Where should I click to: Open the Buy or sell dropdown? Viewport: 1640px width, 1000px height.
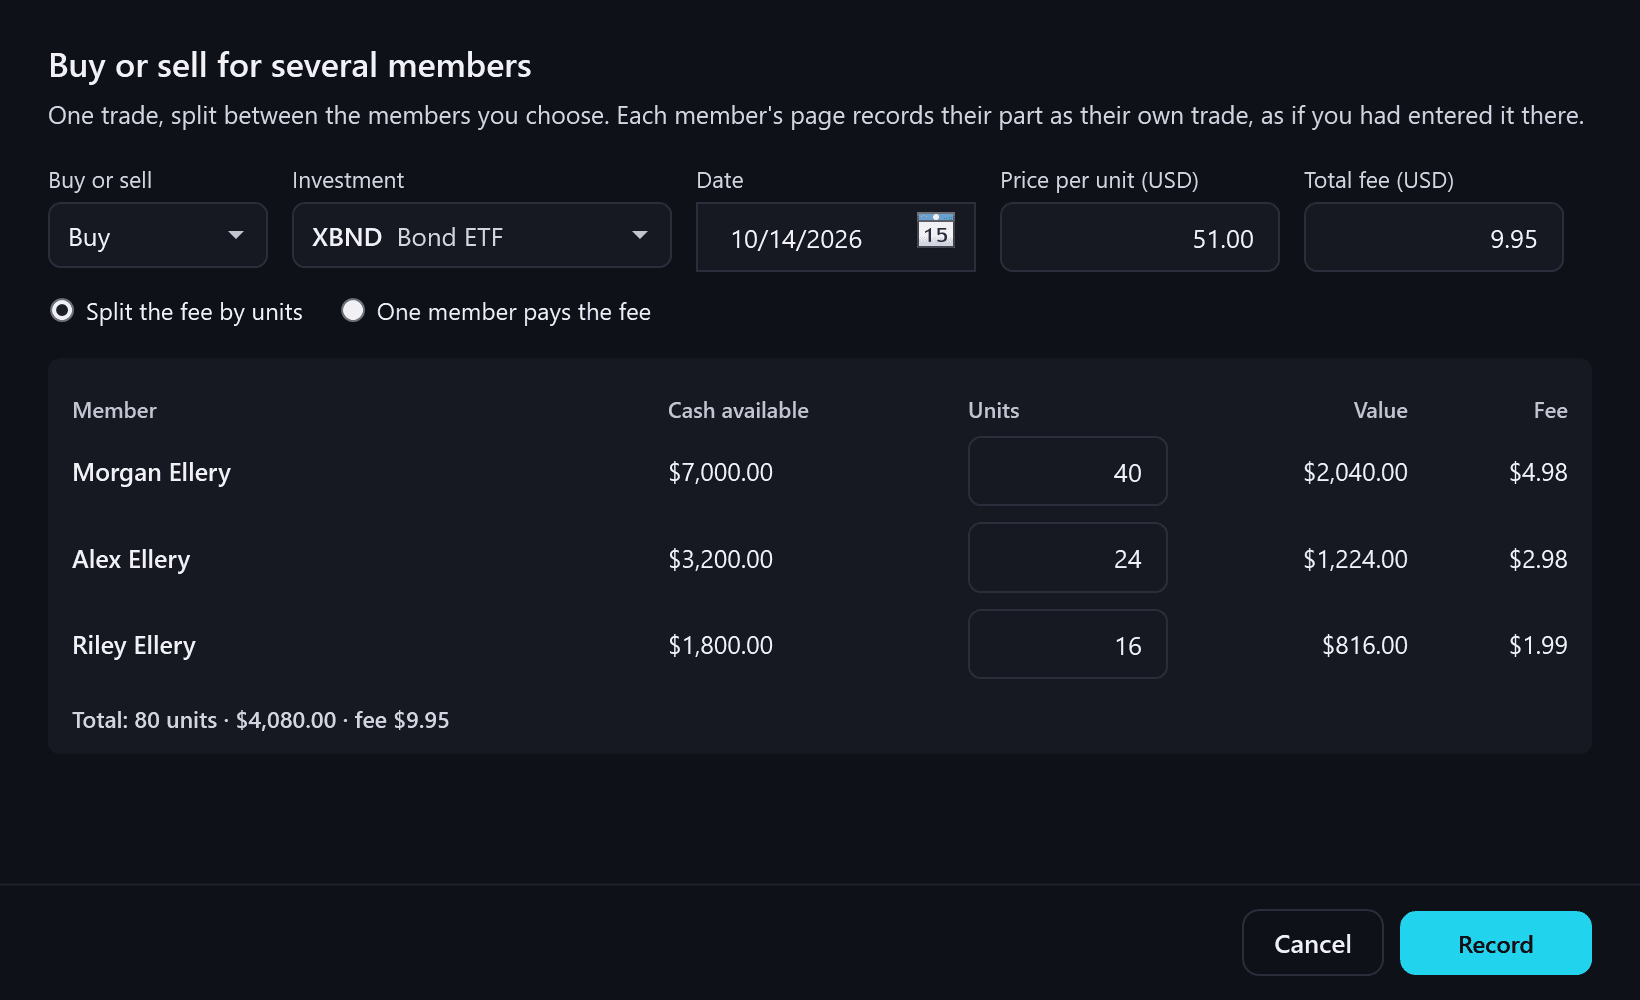click(x=158, y=235)
